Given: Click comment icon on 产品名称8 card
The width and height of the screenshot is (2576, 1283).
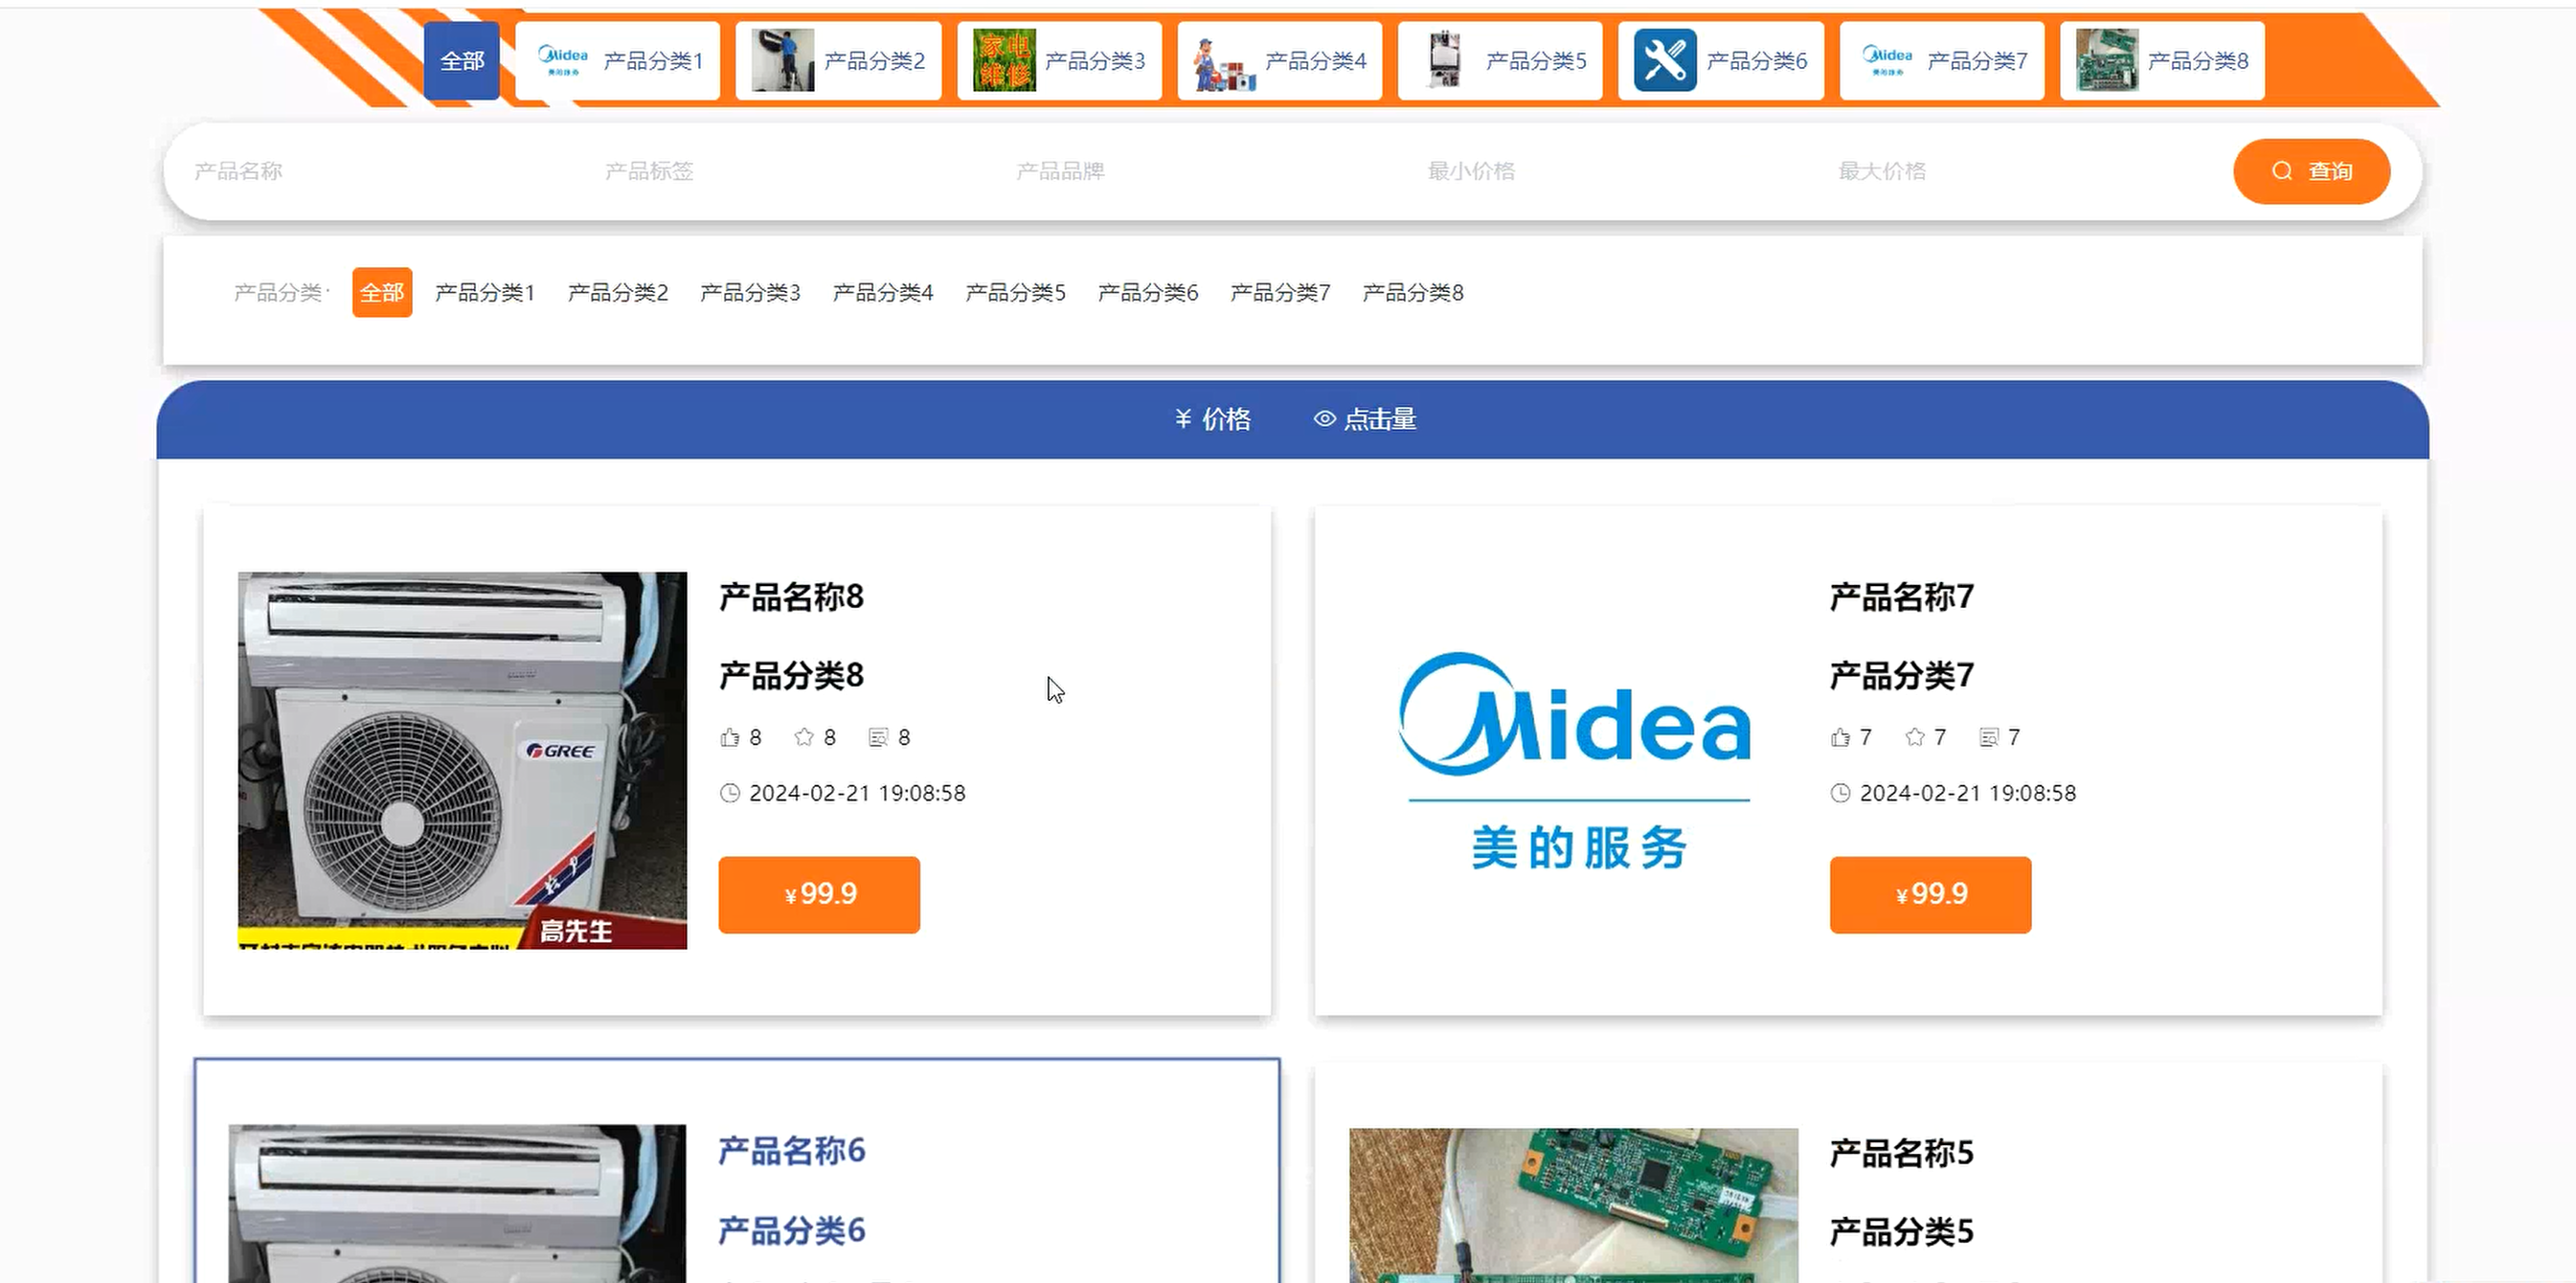Looking at the screenshot, I should (x=878, y=737).
